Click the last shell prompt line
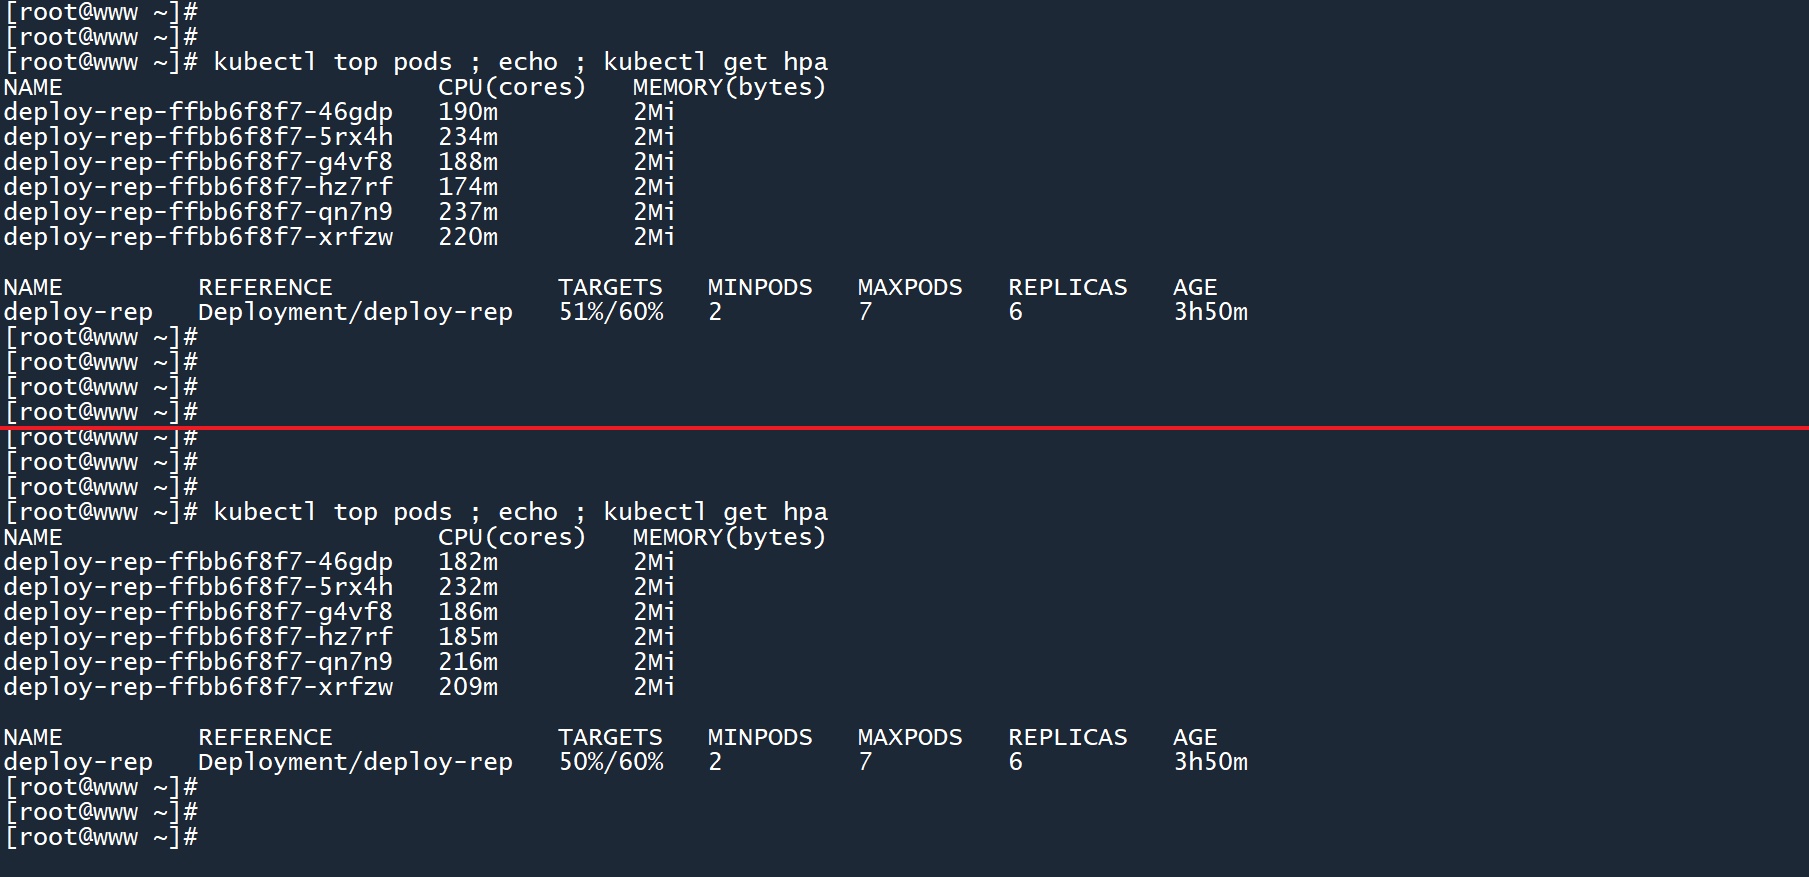1809x877 pixels. point(102,837)
